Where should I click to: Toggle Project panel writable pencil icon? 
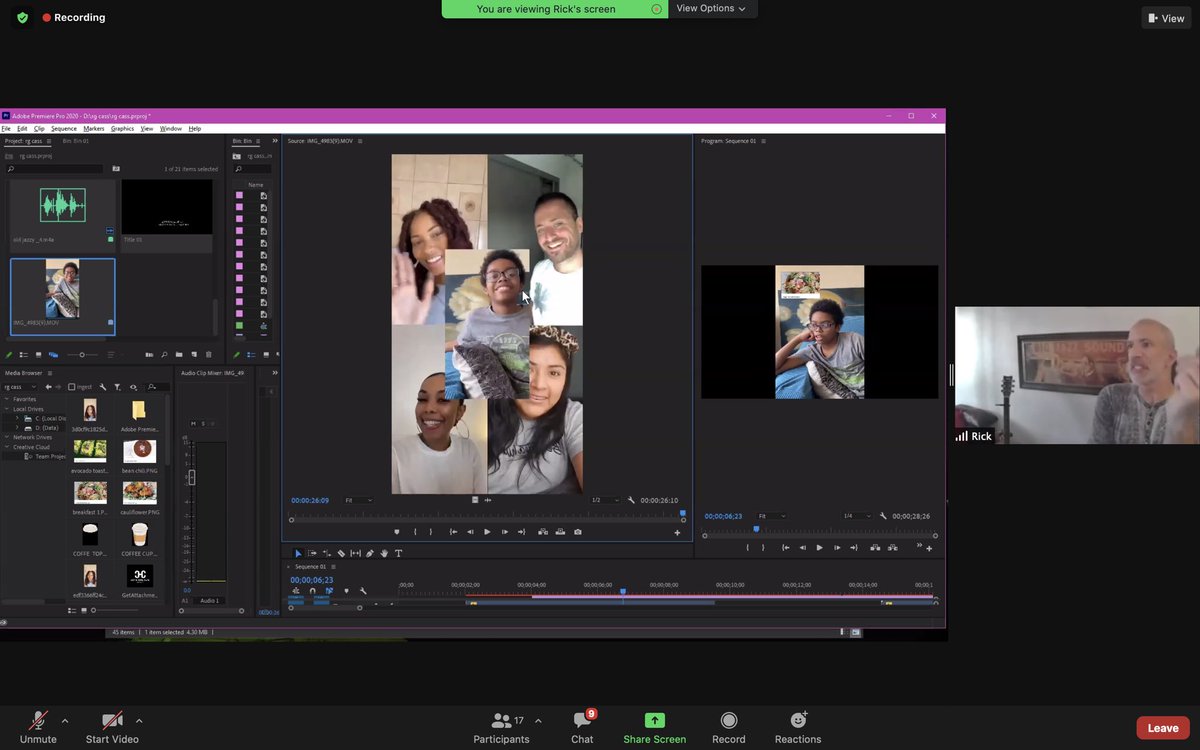pos(9,355)
